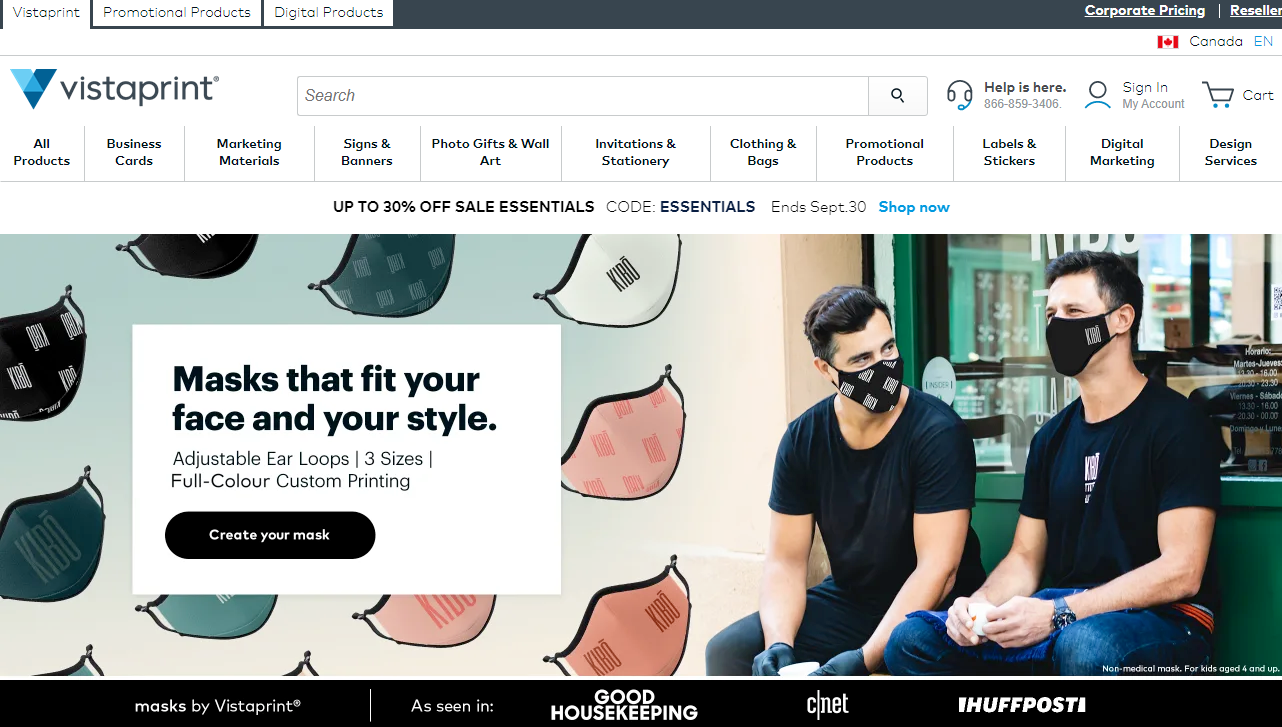The width and height of the screenshot is (1282, 727).
Task: Open the Digital Marketing menu
Action: (x=1122, y=152)
